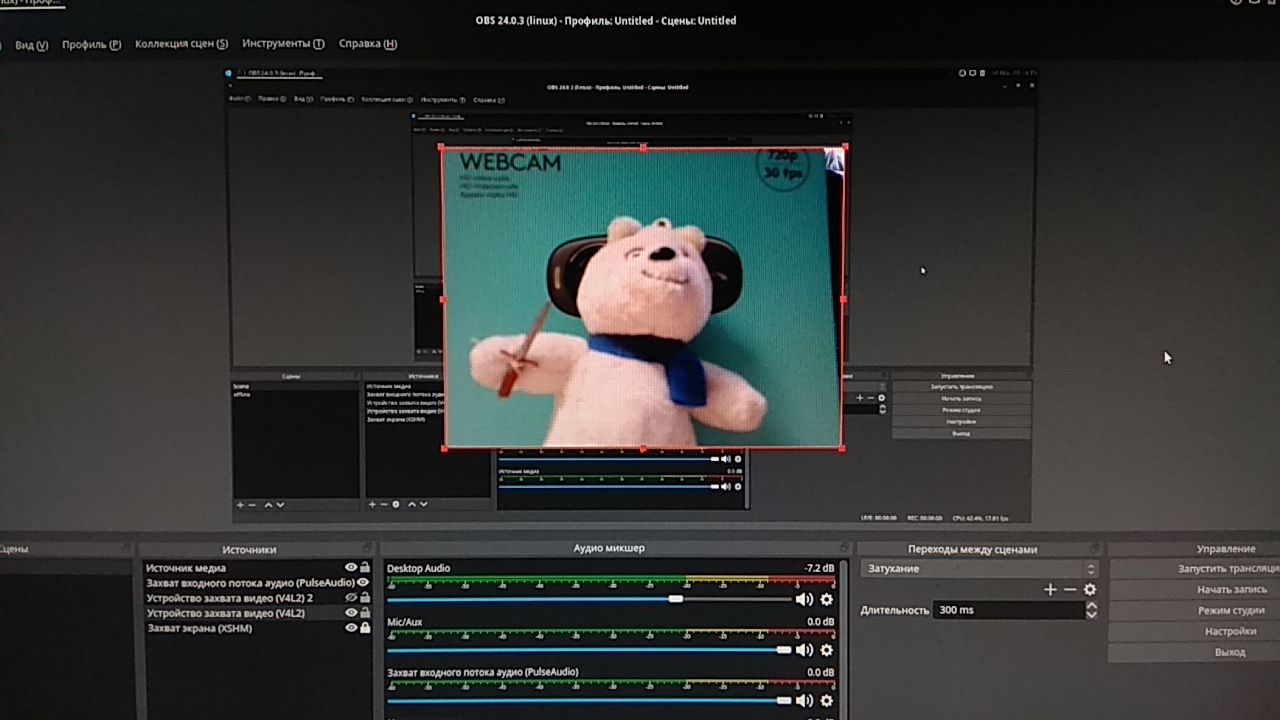The width and height of the screenshot is (1280, 720).
Task: Click Mic/Aux 0.0 dB readout
Action: [x=821, y=622]
